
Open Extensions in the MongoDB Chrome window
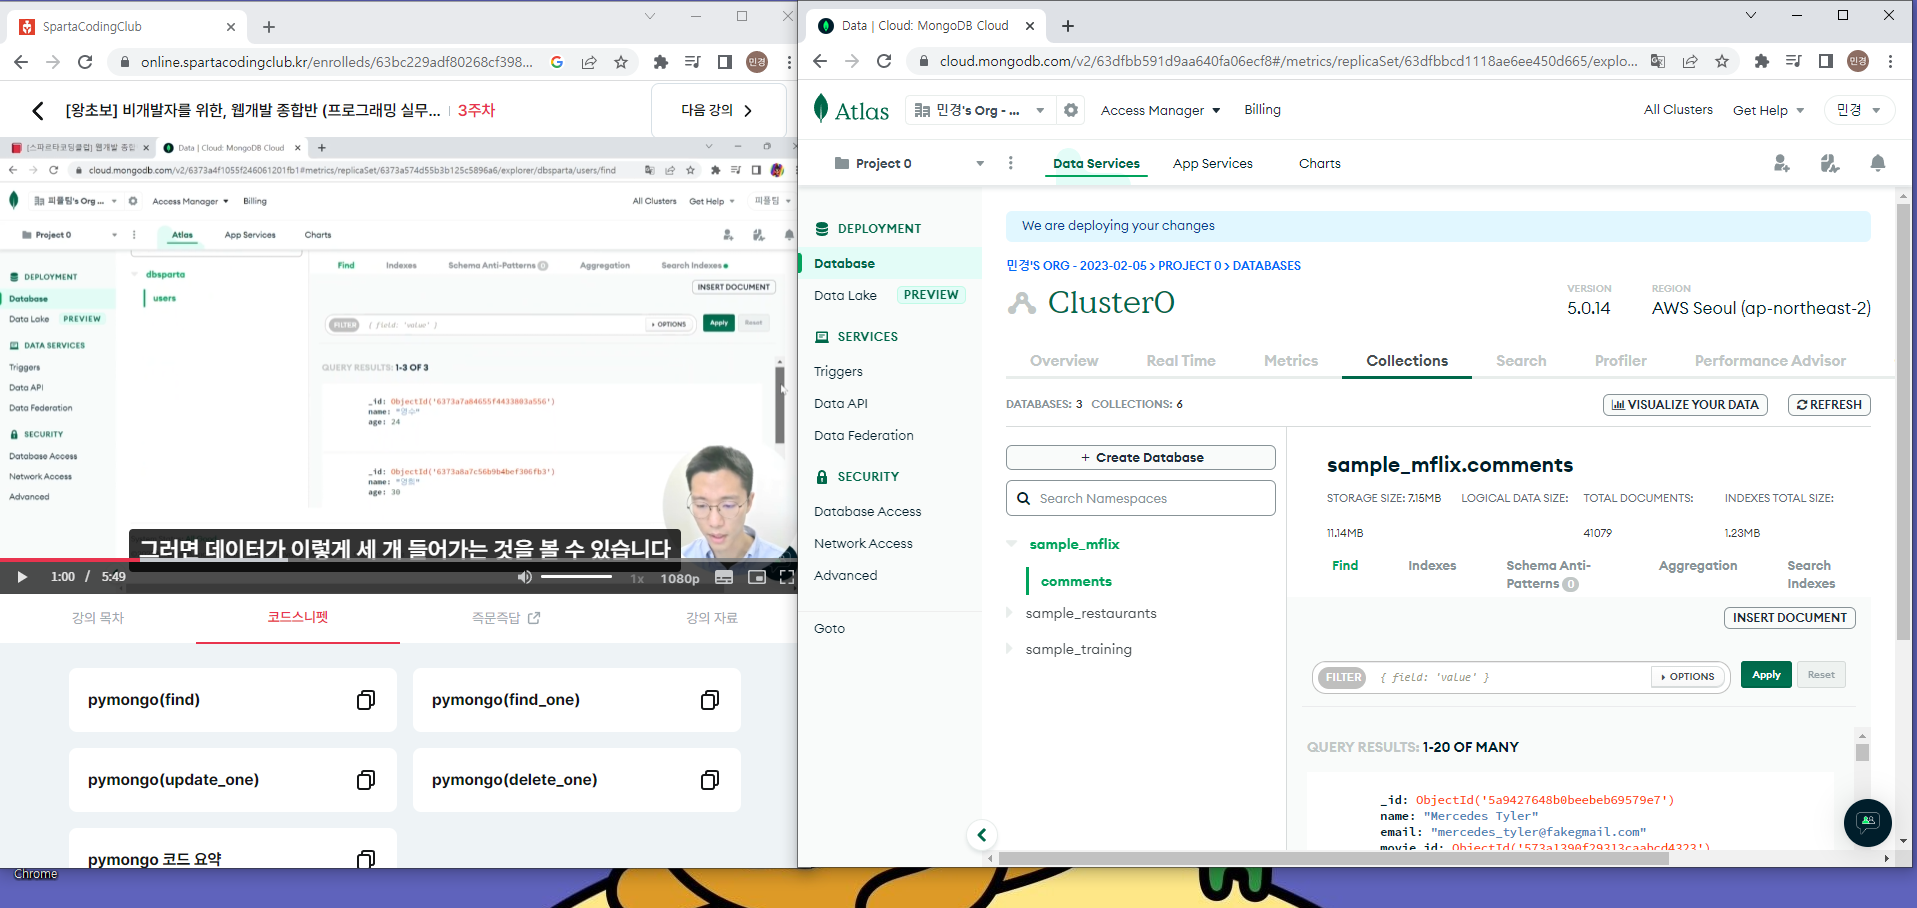[x=1762, y=61]
